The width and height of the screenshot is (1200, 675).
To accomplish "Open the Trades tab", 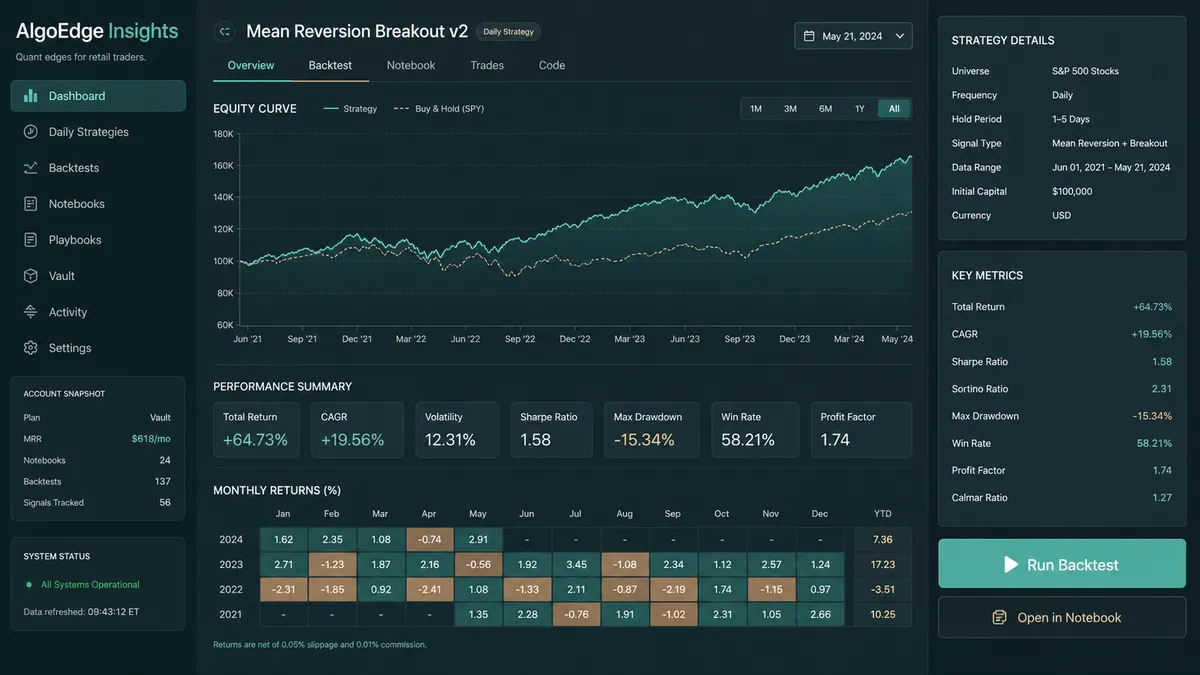I will point(487,65).
